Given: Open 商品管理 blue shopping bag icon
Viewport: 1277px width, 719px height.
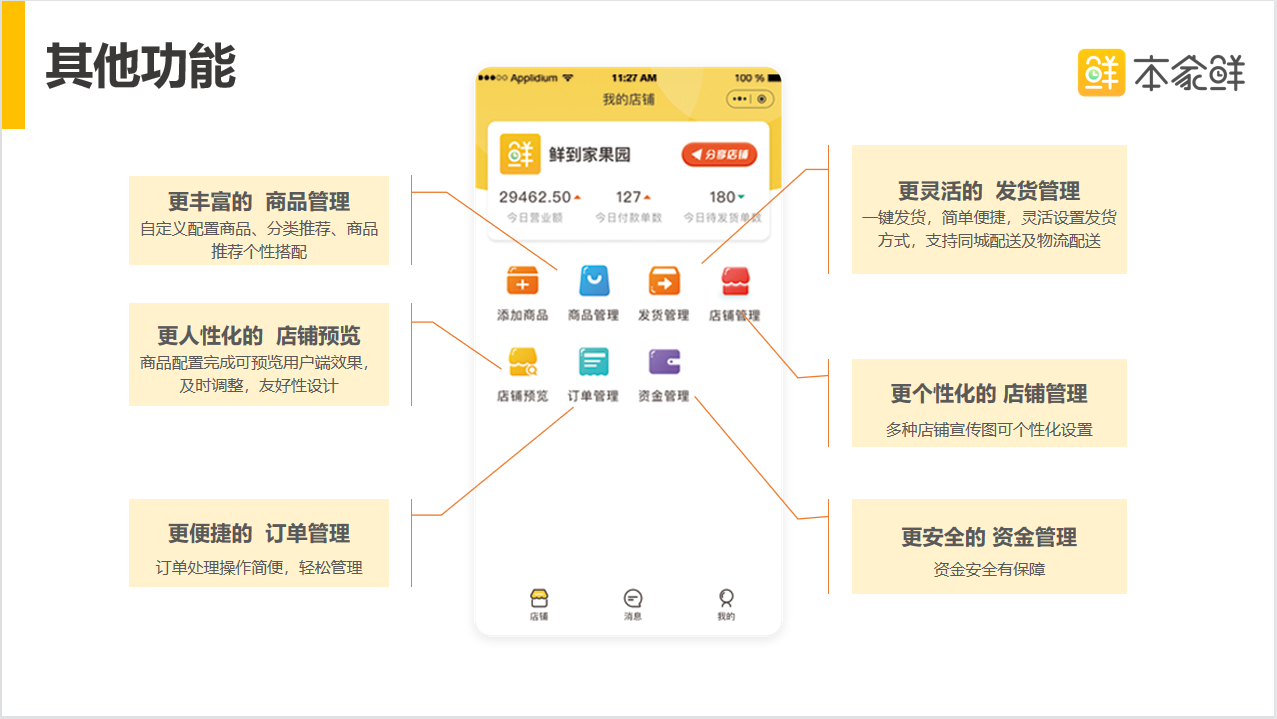Looking at the screenshot, I should click(593, 282).
